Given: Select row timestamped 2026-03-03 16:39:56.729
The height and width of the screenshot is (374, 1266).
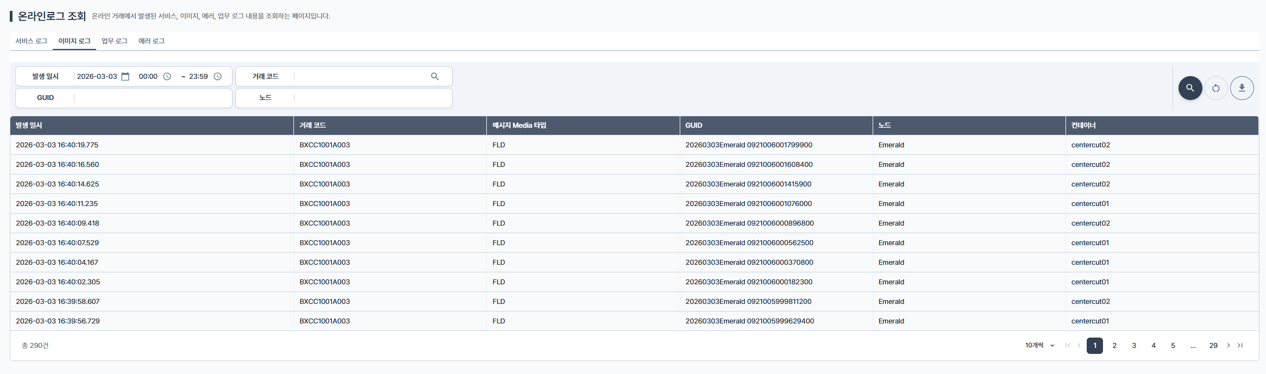Looking at the screenshot, I should coord(634,321).
